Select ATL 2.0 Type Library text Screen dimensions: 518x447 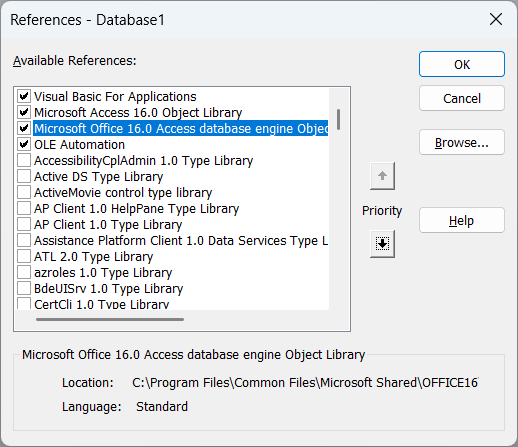pyautogui.click(x=94, y=257)
